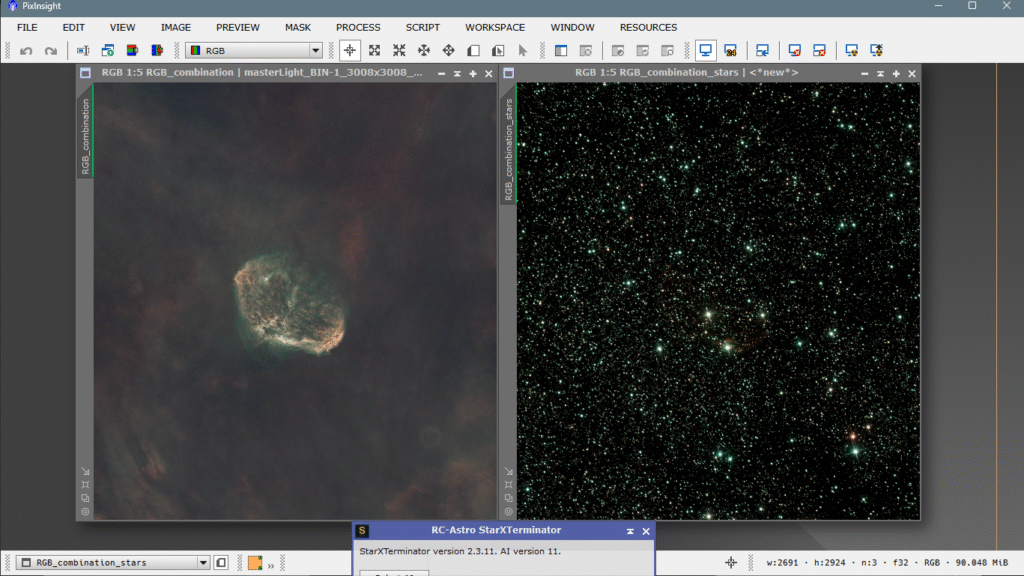Open the EDIT menu
Screen dimensions: 1024x576
[x=73, y=27]
